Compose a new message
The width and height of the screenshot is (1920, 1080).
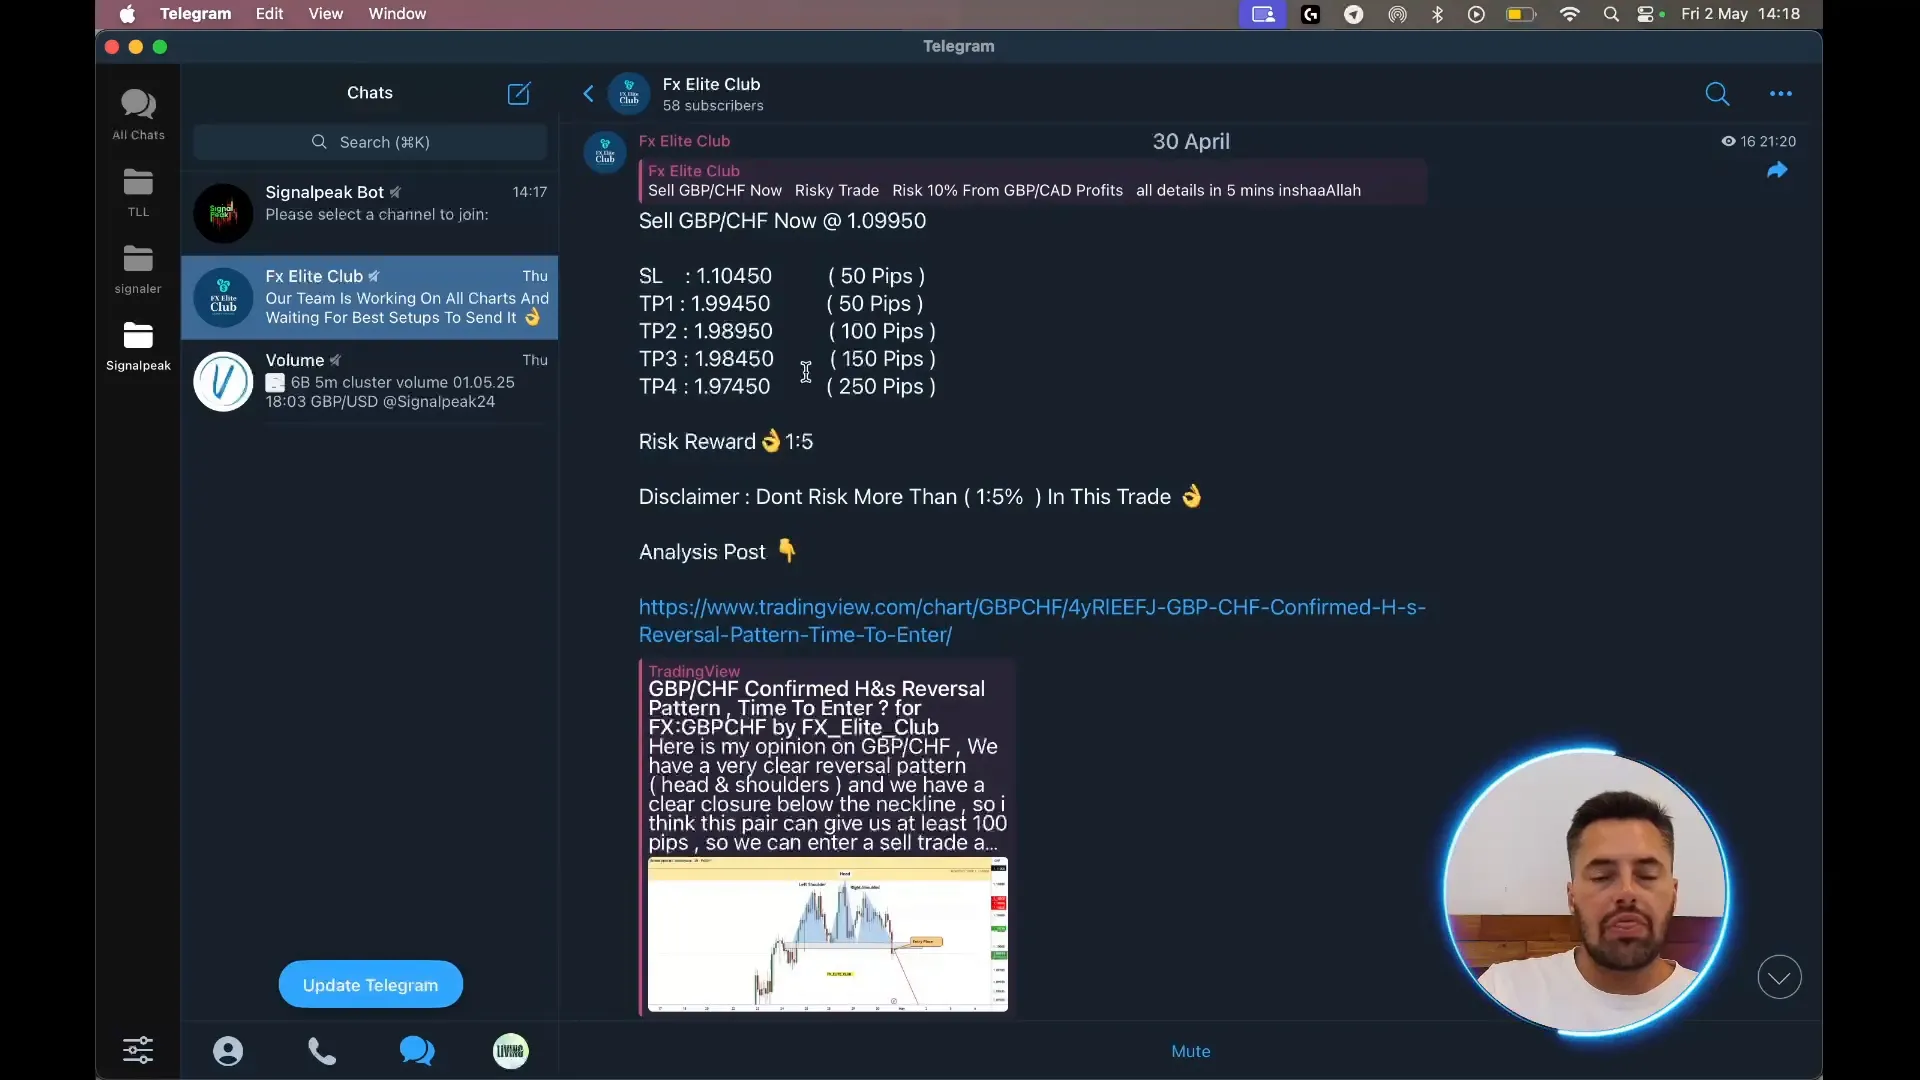[x=519, y=93]
